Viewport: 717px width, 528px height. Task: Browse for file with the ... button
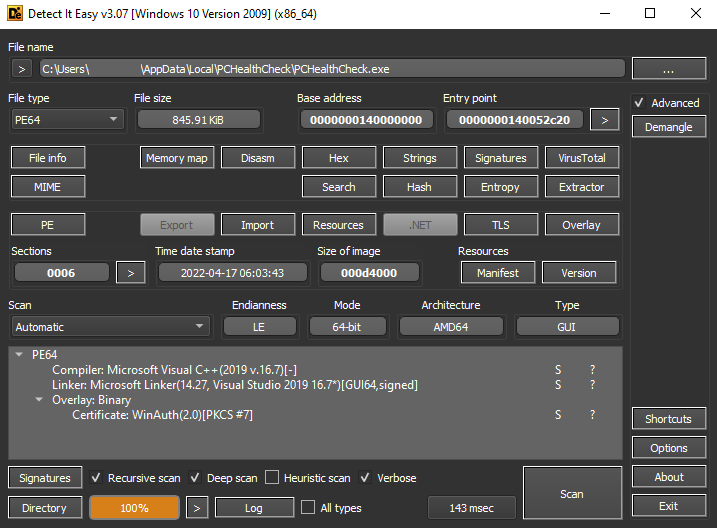(669, 69)
